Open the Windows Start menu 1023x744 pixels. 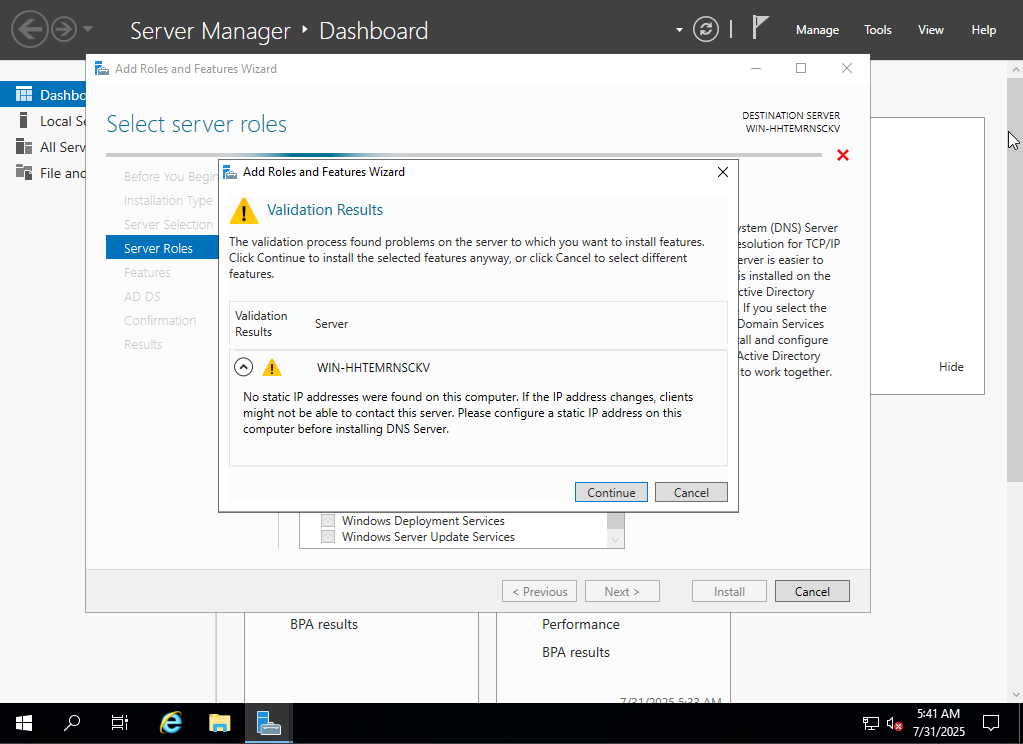point(24,722)
